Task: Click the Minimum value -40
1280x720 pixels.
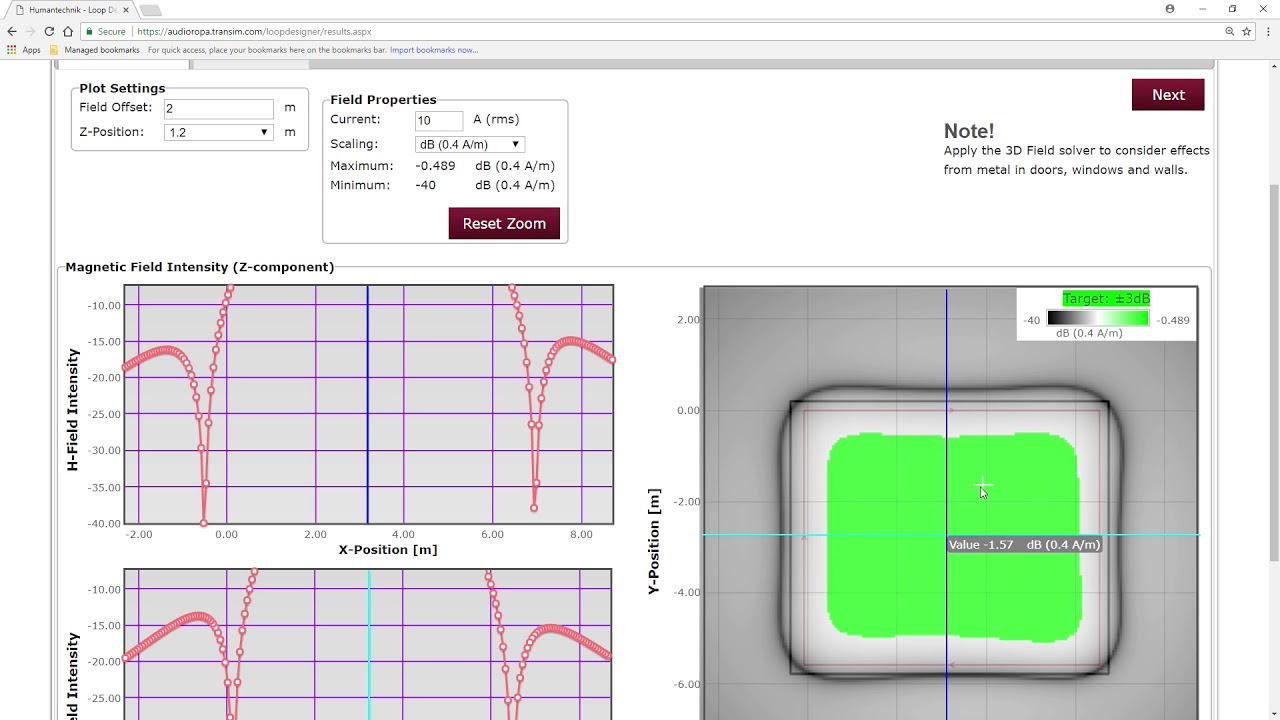Action: [x=425, y=185]
